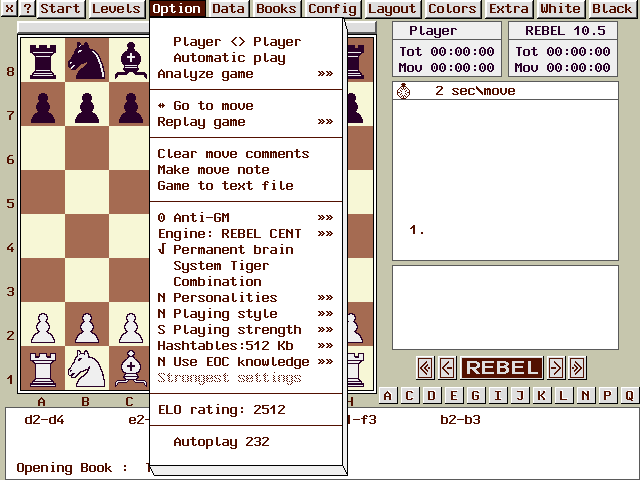
Task: Click the 2 sec\move time control
Action: [x=475, y=91]
